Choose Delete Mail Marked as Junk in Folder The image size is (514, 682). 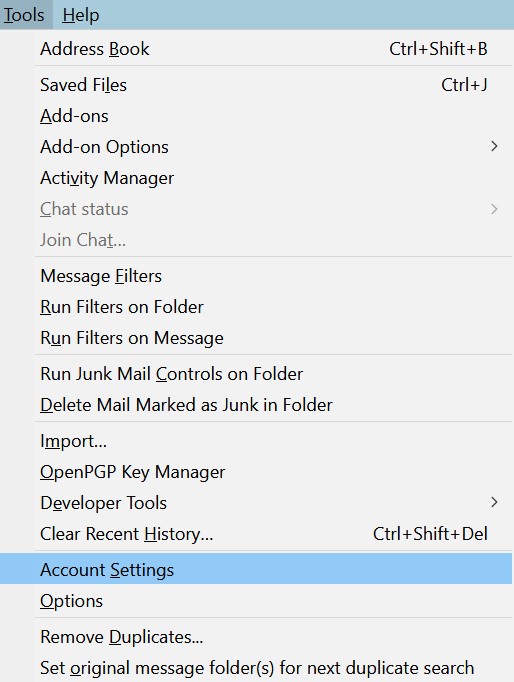pos(257,405)
